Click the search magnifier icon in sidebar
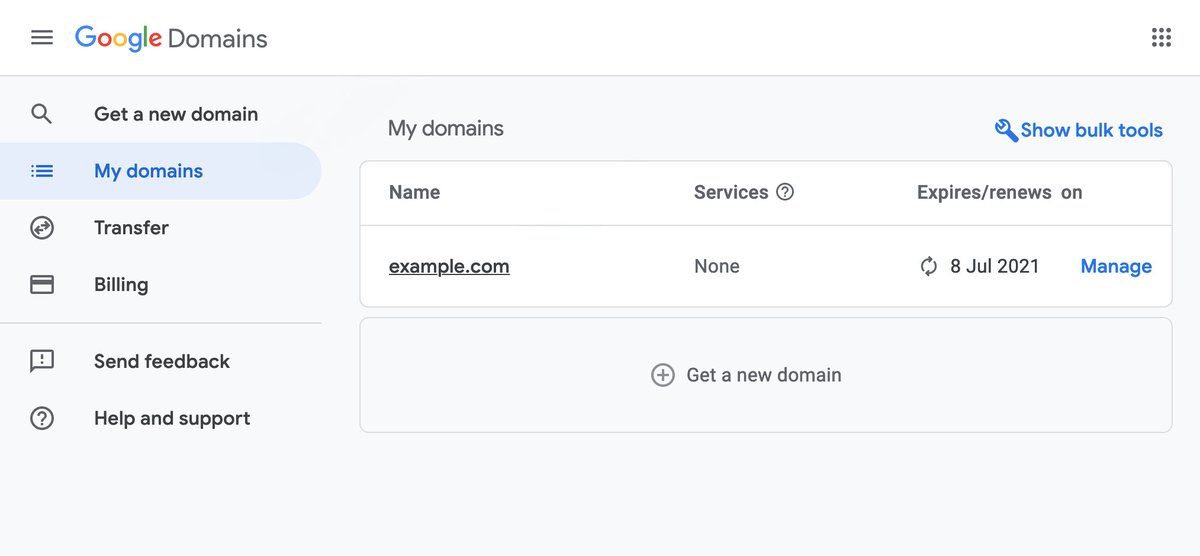 point(41,114)
